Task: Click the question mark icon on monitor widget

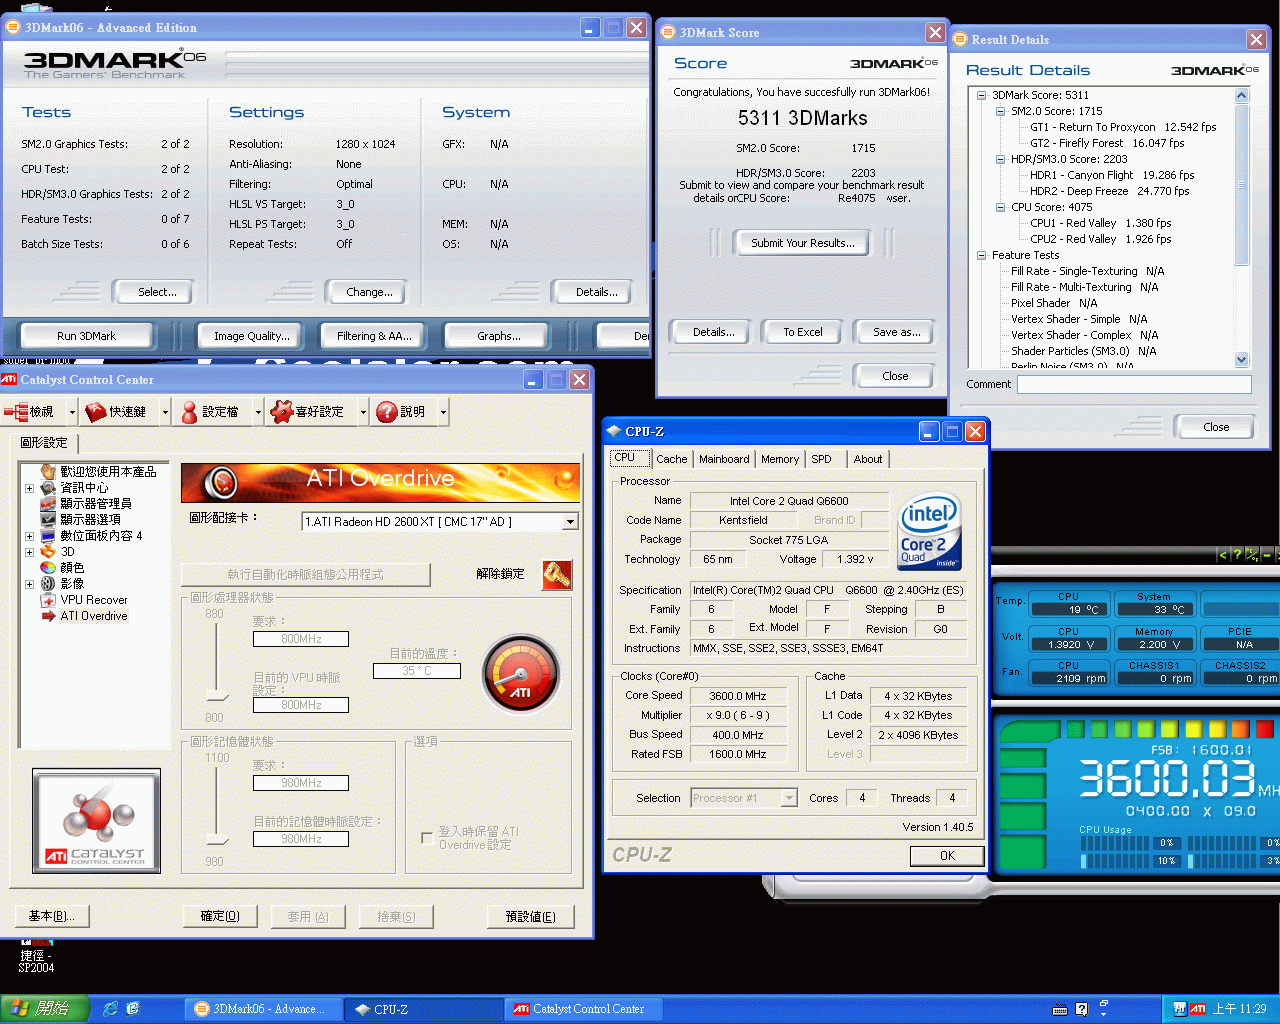Action: point(1237,554)
